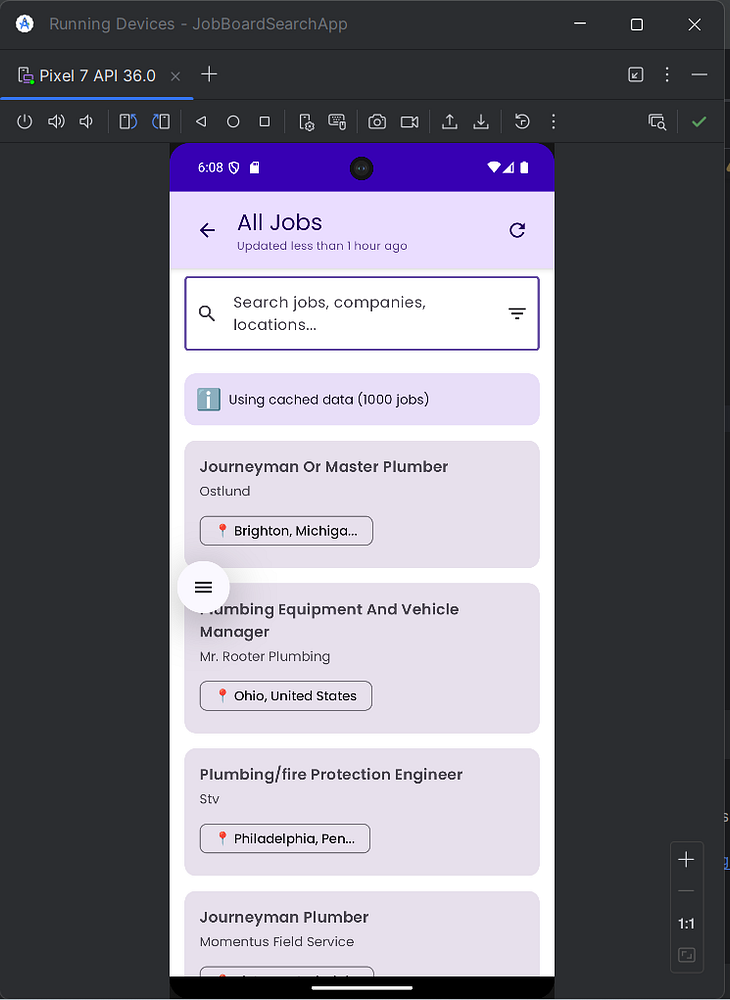
Task: Focus the Search jobs, companies, locations field
Action: pos(362,313)
